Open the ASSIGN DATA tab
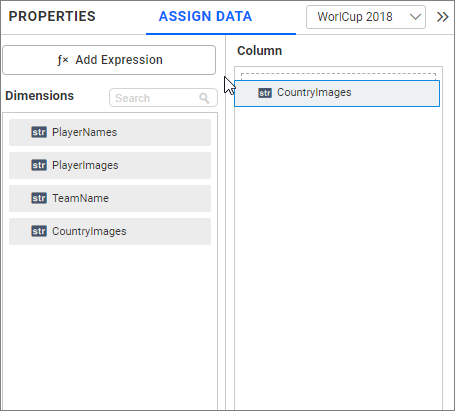The height and width of the screenshot is (411, 455). coord(205,16)
